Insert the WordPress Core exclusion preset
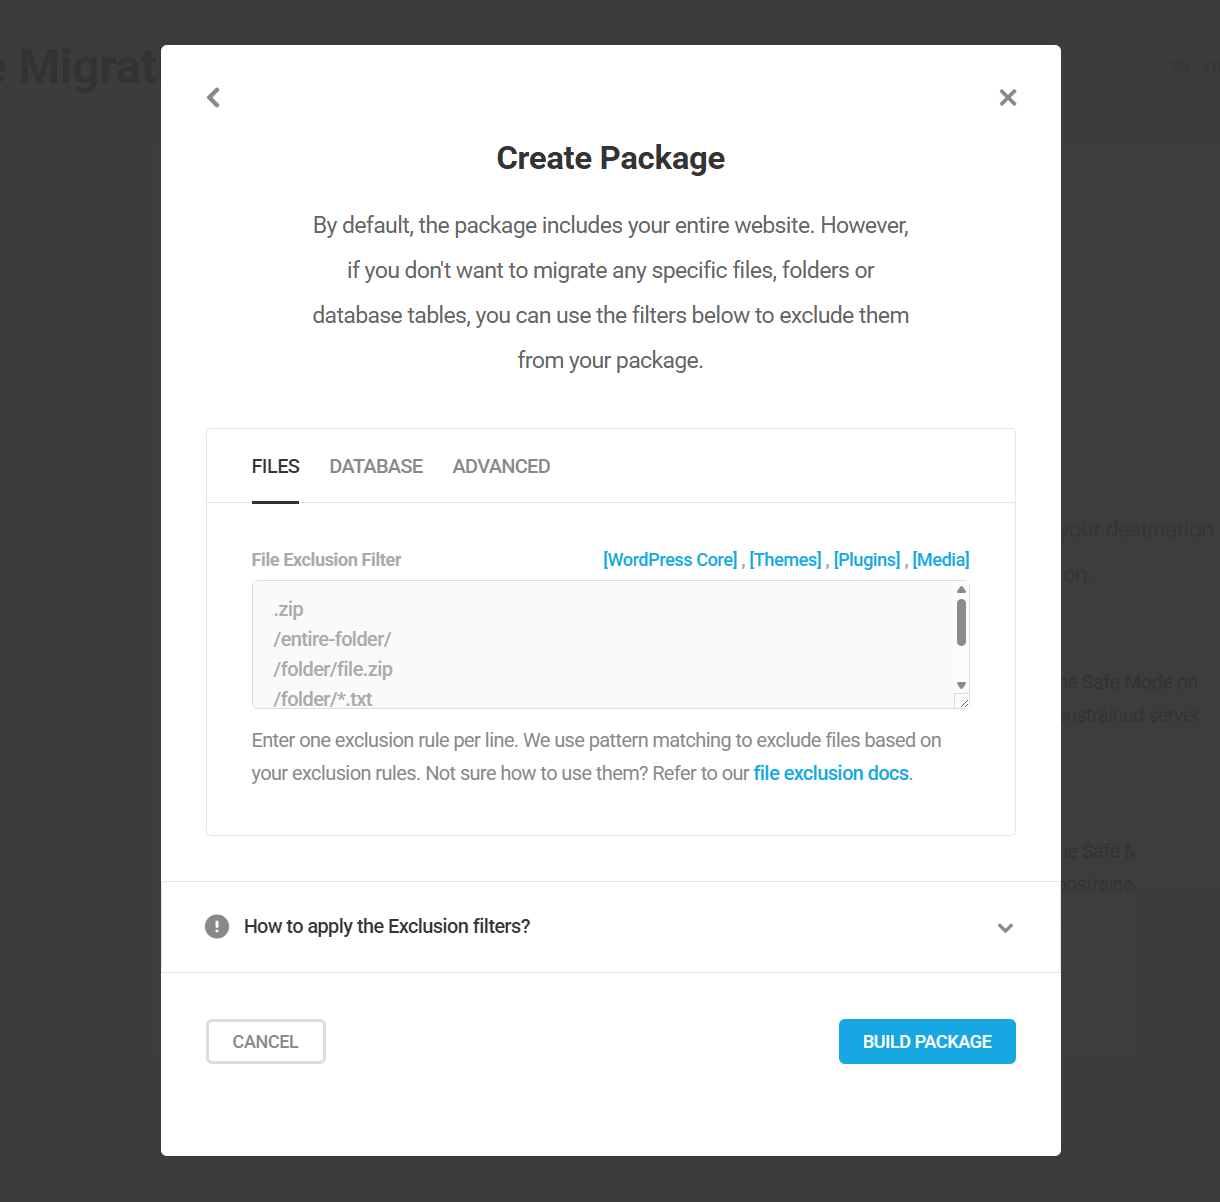Viewport: 1220px width, 1202px height. click(670, 559)
